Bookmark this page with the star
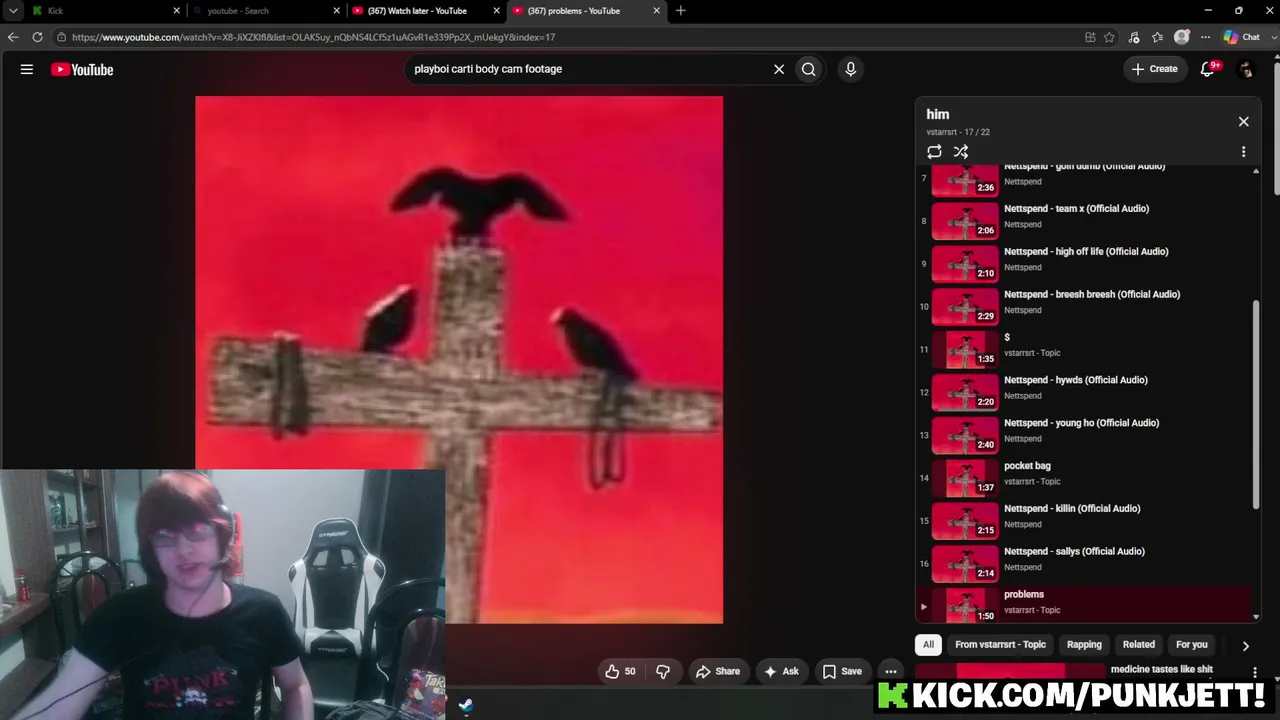Viewport: 1280px width, 720px height. tap(1109, 37)
